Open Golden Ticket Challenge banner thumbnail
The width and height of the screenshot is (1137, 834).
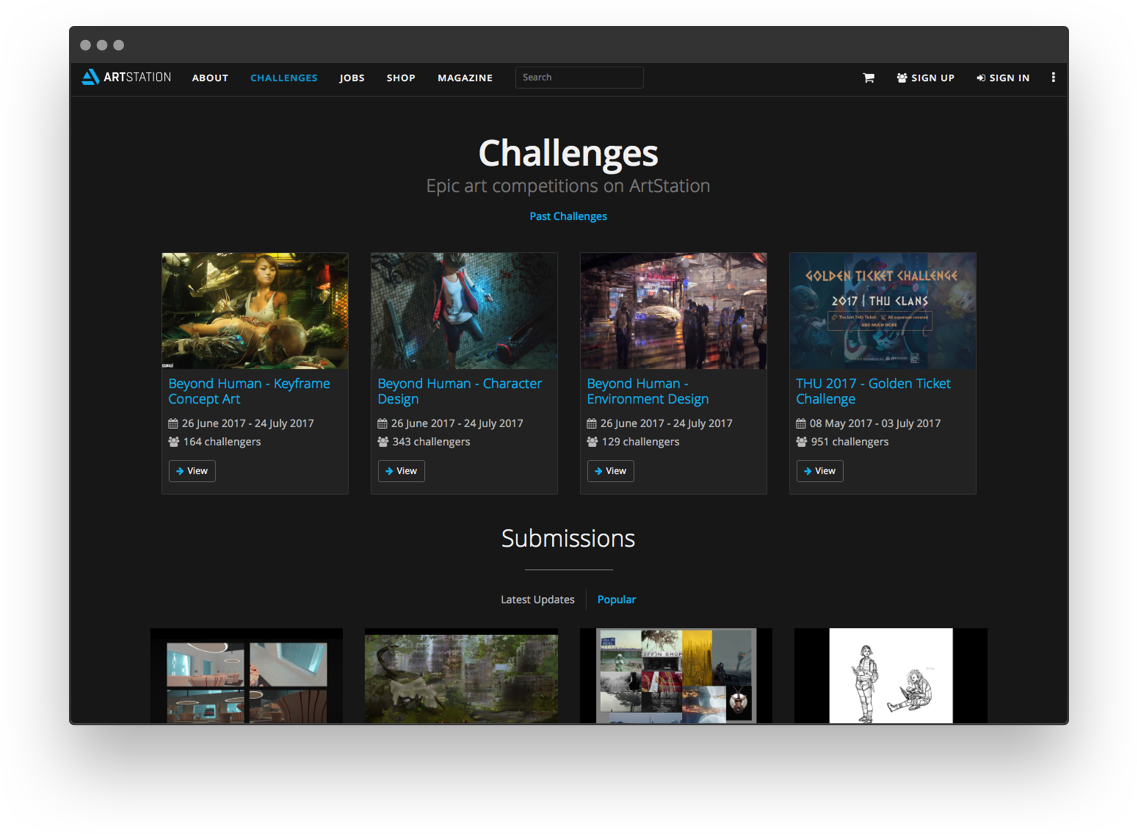point(882,311)
